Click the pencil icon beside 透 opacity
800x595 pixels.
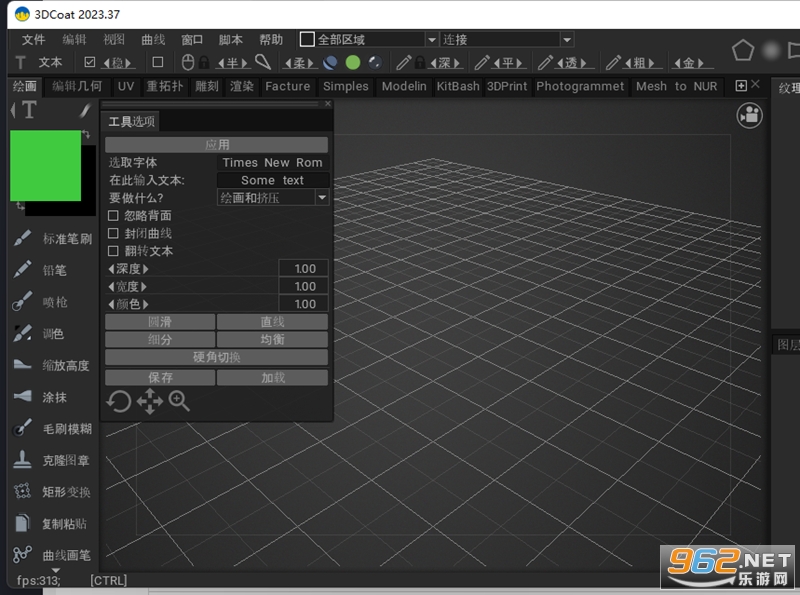tap(545, 62)
